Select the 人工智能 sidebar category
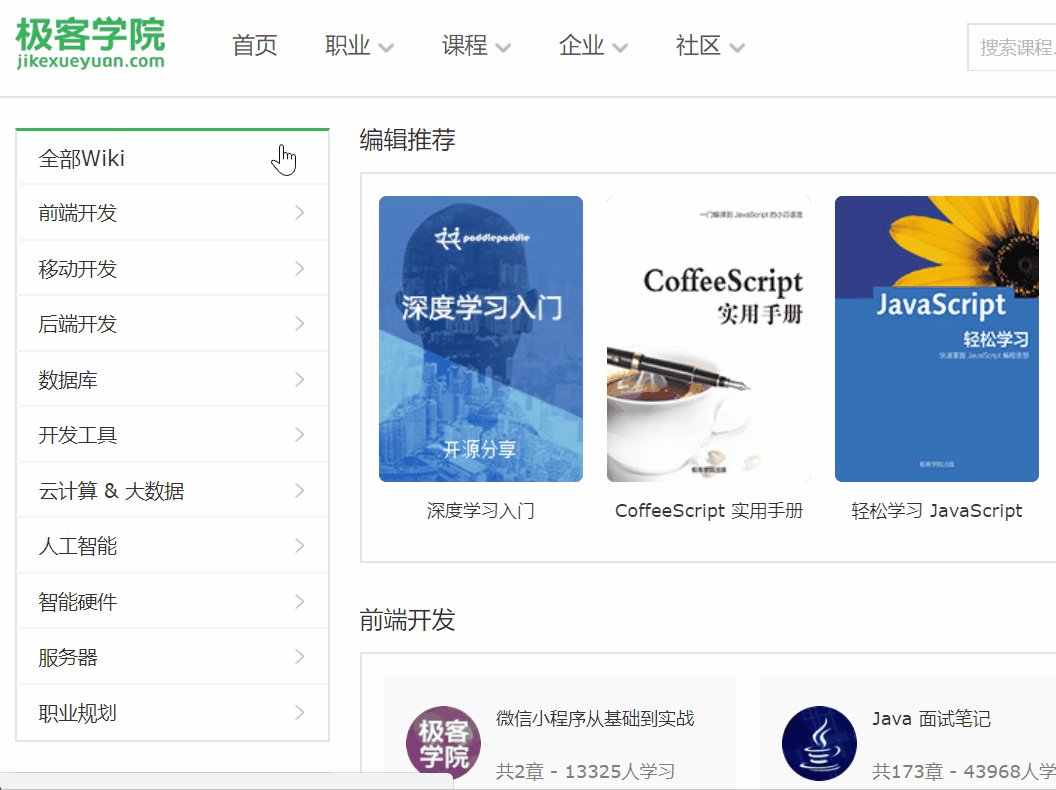 point(172,546)
